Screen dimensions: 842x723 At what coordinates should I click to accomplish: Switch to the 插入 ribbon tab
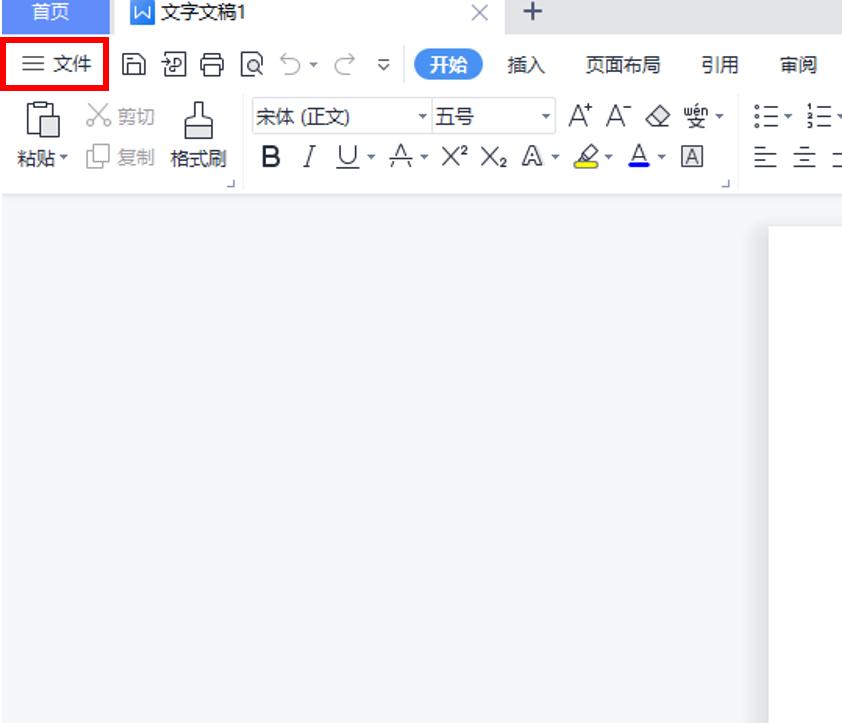point(526,64)
